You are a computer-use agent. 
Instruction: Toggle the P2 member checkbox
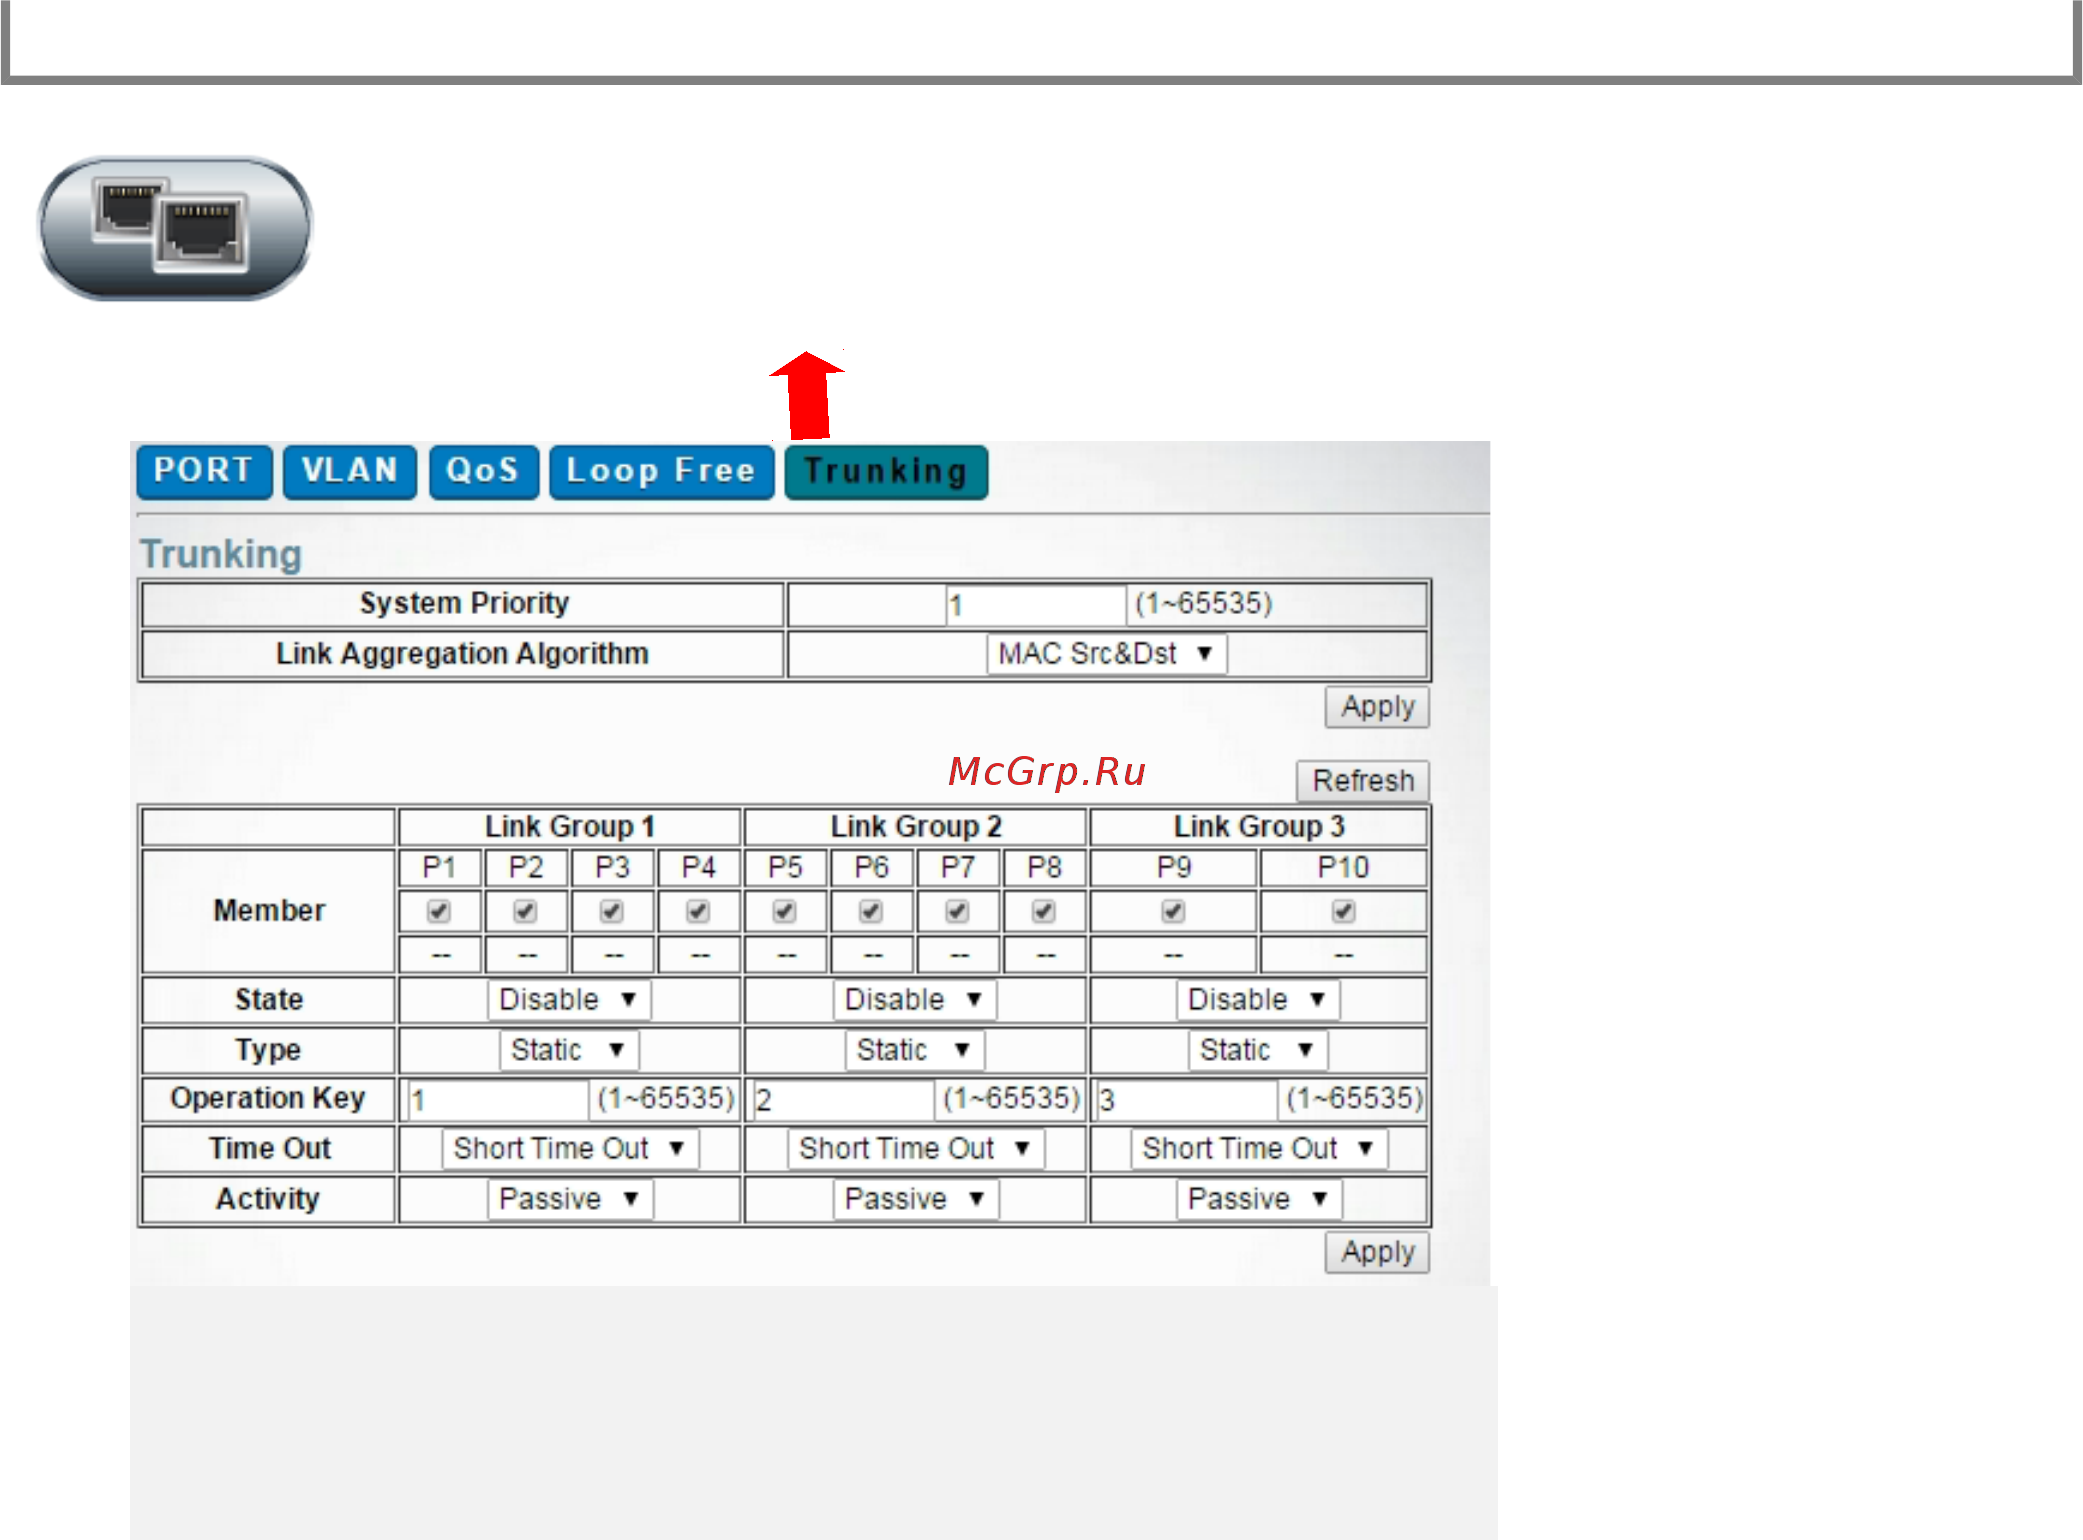click(525, 911)
